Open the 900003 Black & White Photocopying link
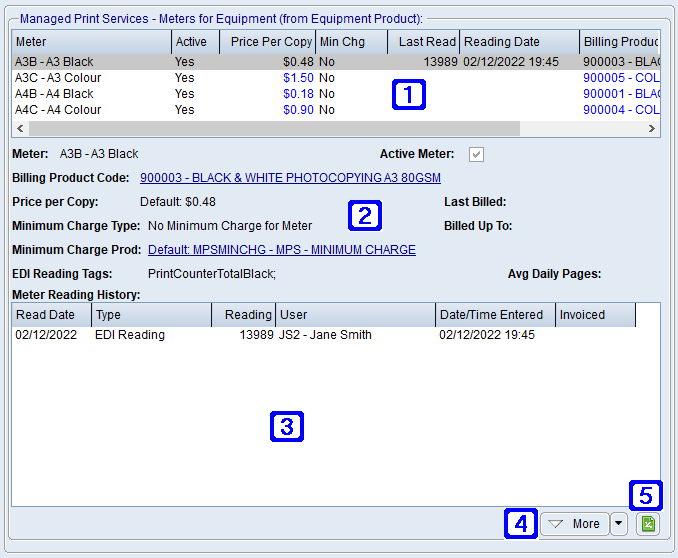Image resolution: width=678 pixels, height=558 pixels. pyautogui.click(x=290, y=177)
